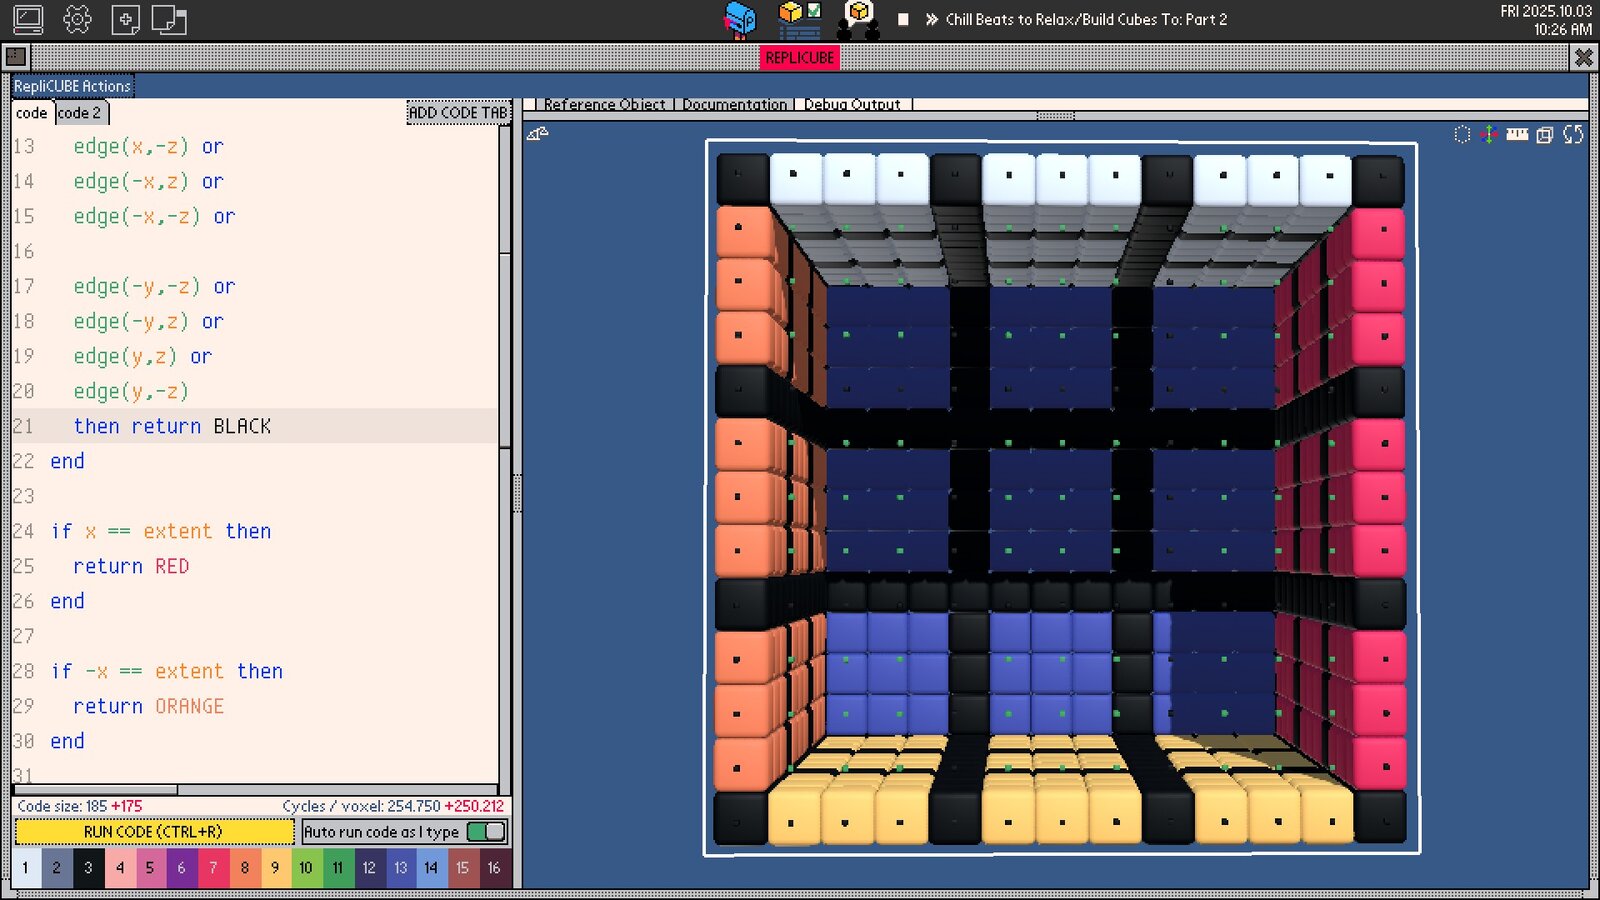Viewport: 1600px width, 900px height.
Task: Open the Debug Output tab
Action: 852,104
